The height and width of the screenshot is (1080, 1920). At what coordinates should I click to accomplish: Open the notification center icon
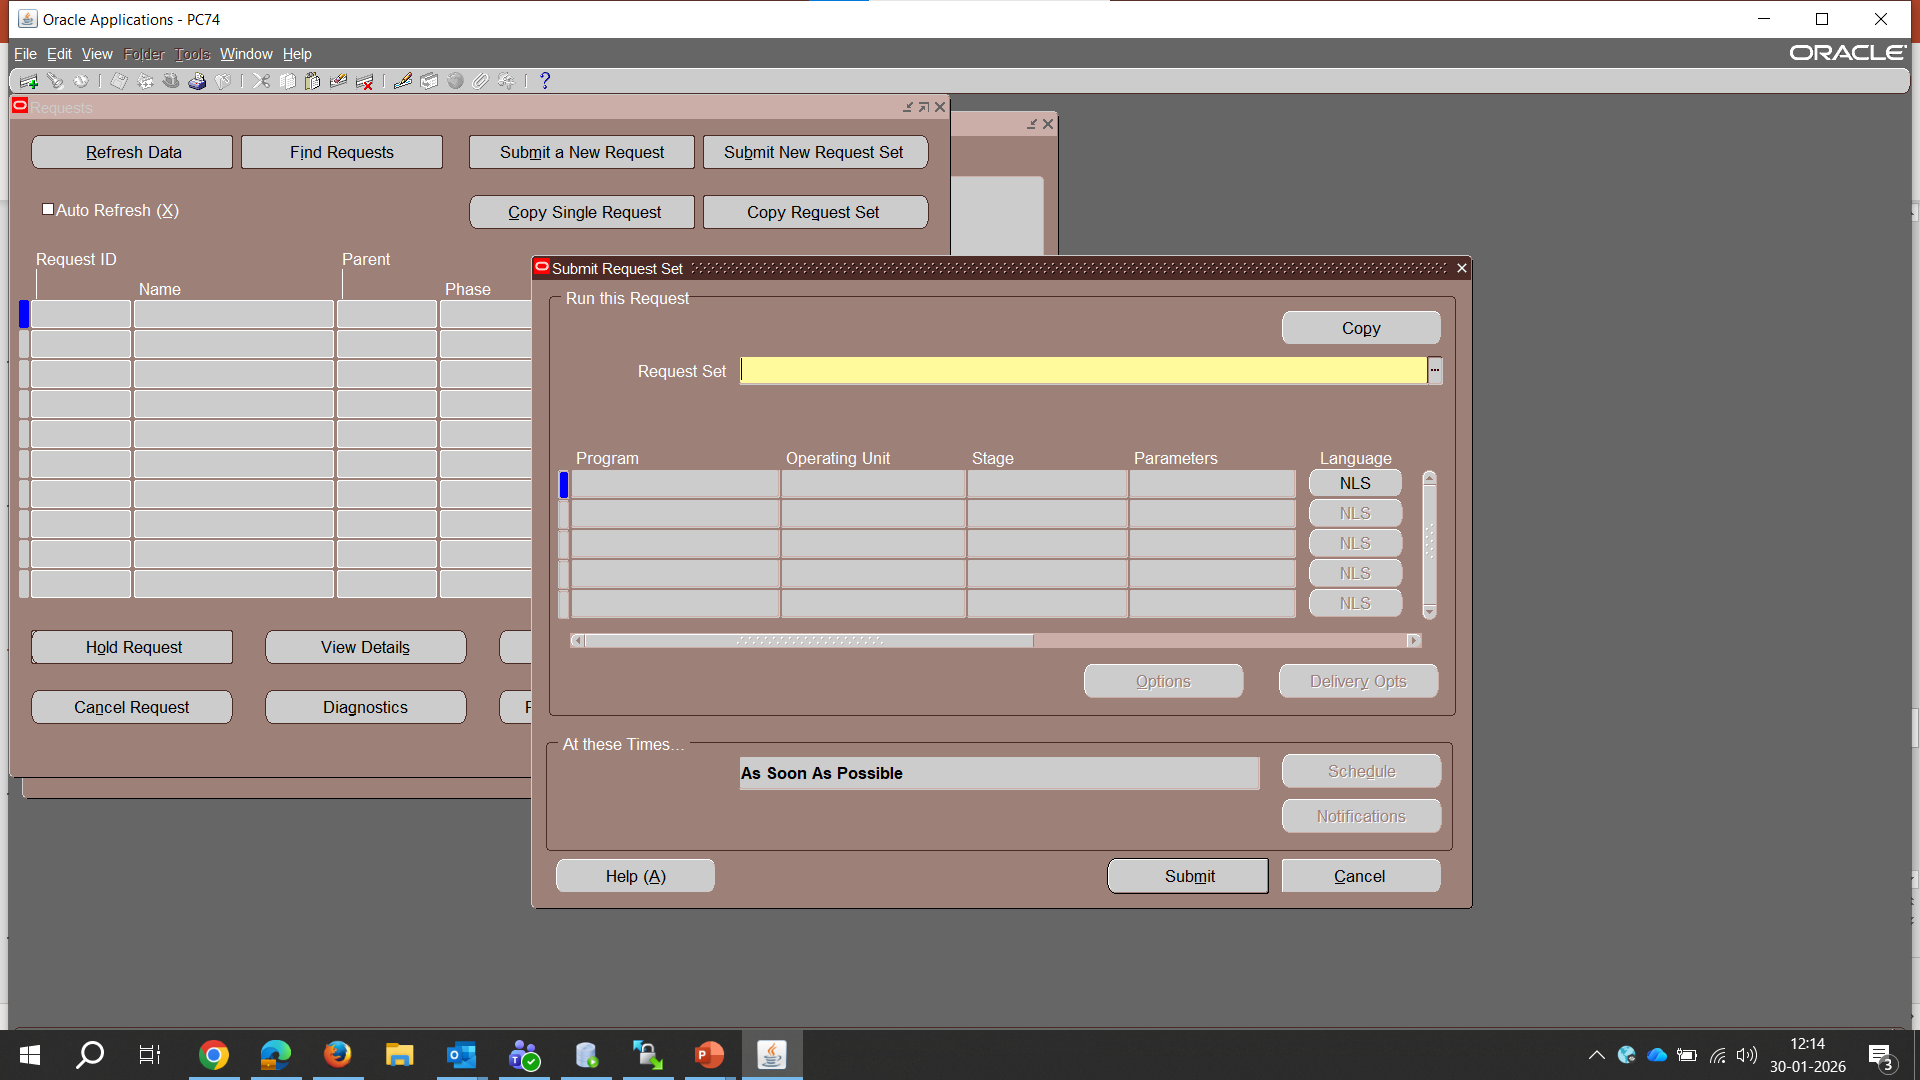pos(1880,1056)
